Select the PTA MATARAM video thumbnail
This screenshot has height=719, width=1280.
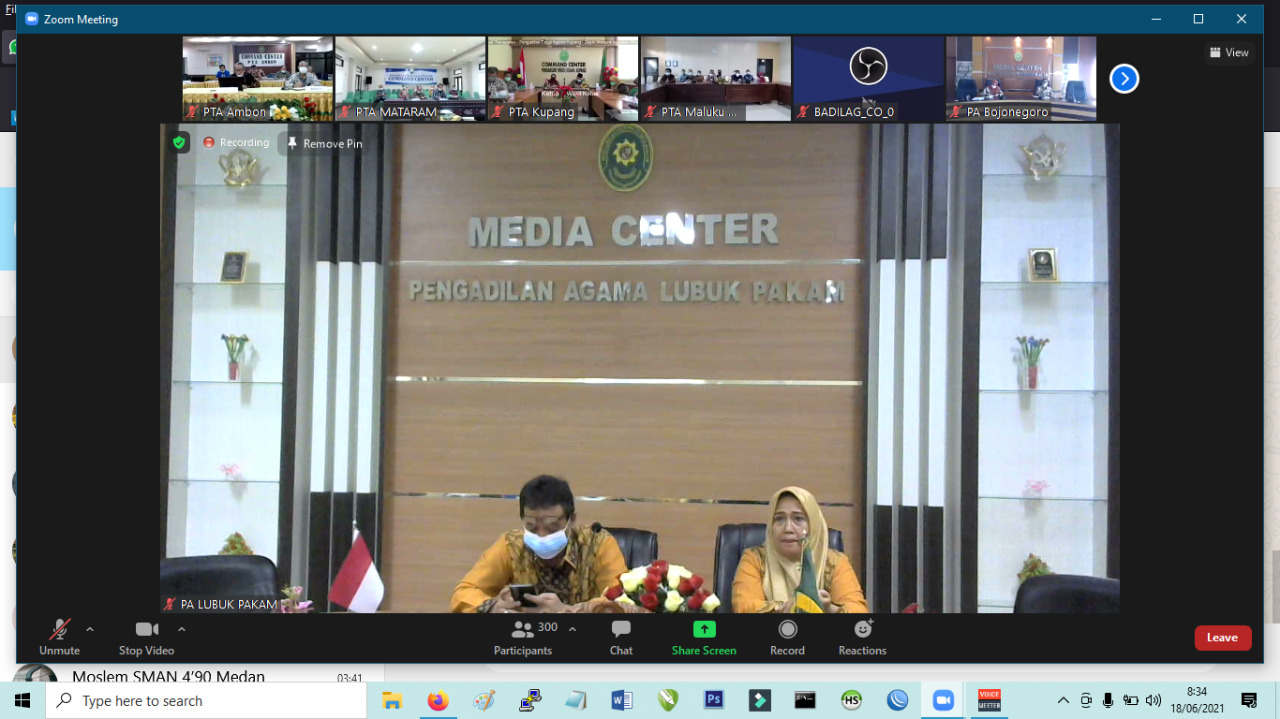point(410,78)
